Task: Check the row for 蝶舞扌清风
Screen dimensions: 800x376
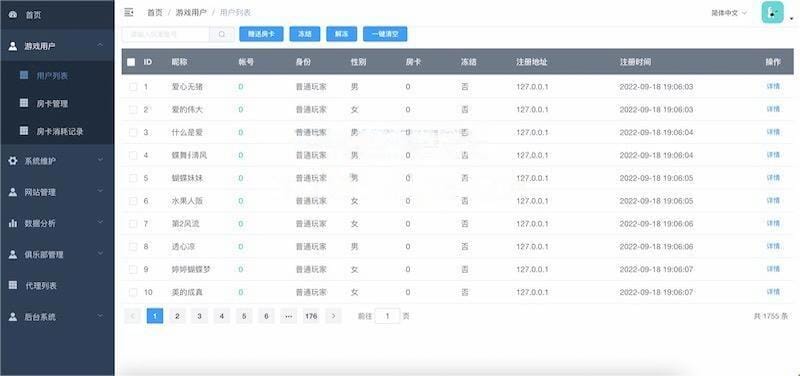Action: [133, 155]
